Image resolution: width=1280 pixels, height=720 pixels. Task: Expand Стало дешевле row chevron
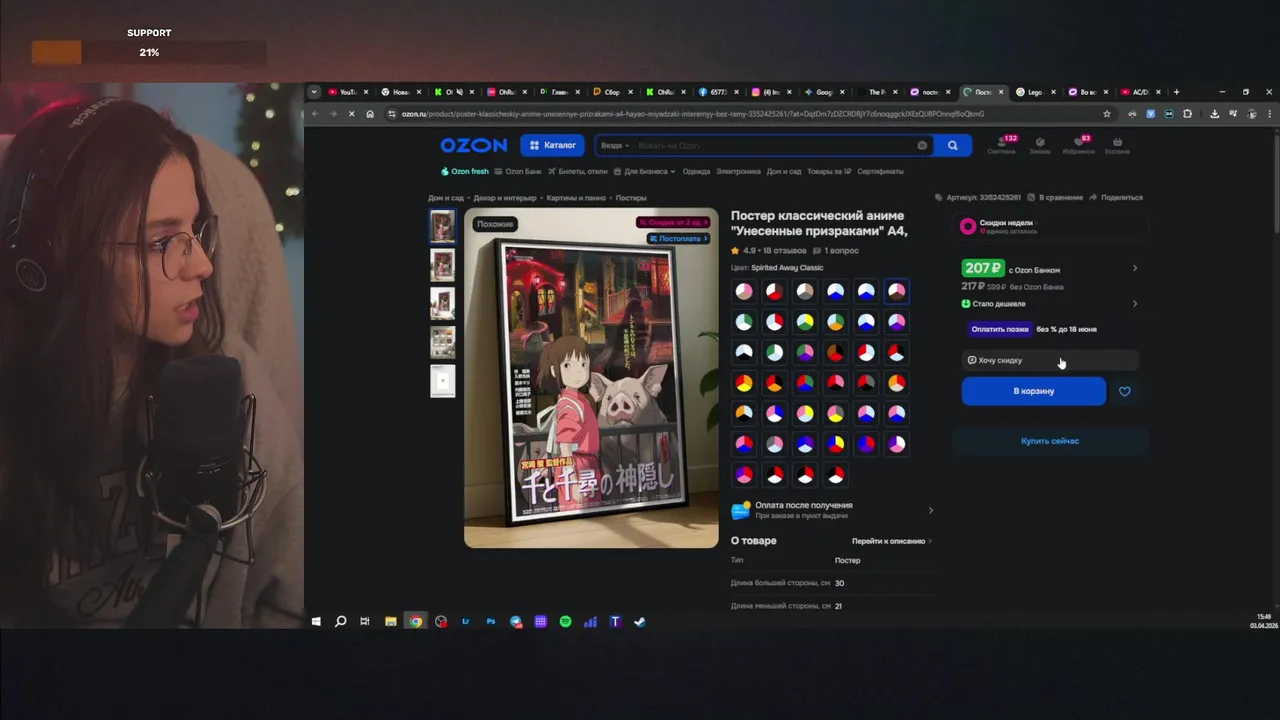tap(1135, 304)
